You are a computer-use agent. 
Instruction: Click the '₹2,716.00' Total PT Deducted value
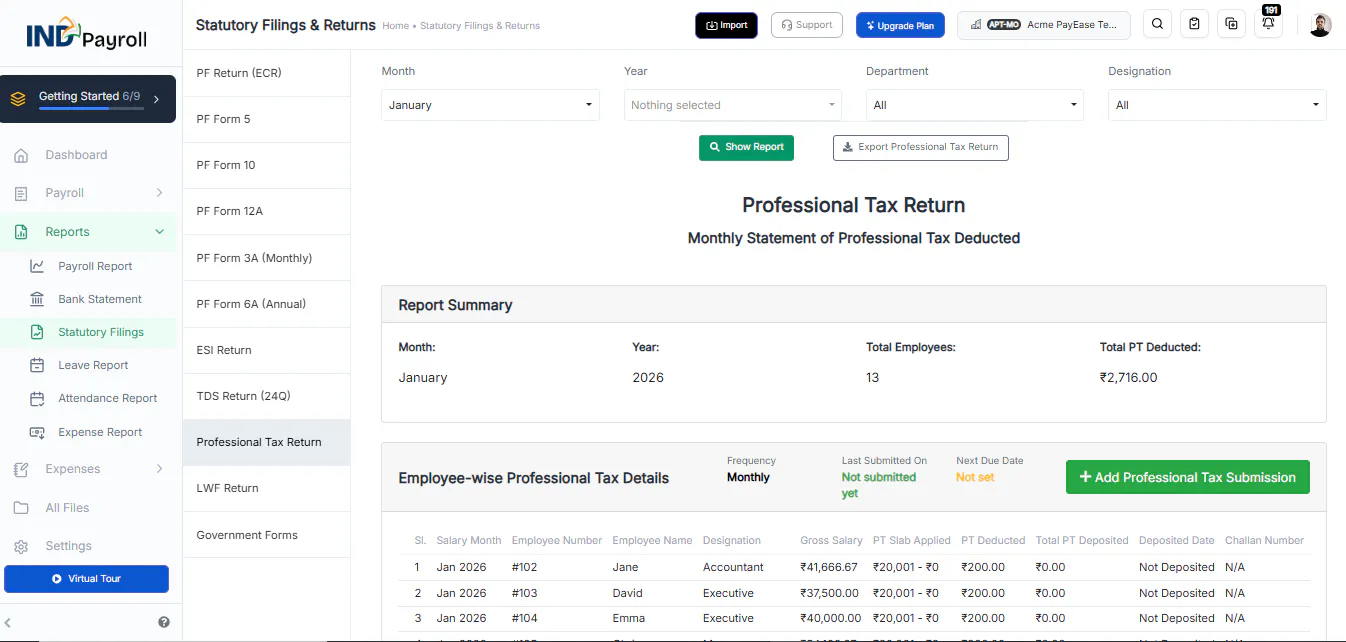tap(1128, 378)
